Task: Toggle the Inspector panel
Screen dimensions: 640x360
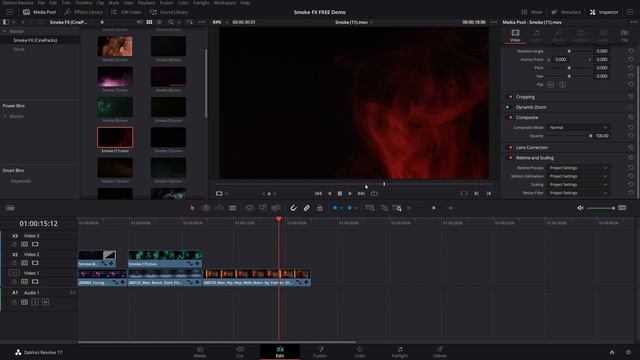Action: (x=604, y=12)
